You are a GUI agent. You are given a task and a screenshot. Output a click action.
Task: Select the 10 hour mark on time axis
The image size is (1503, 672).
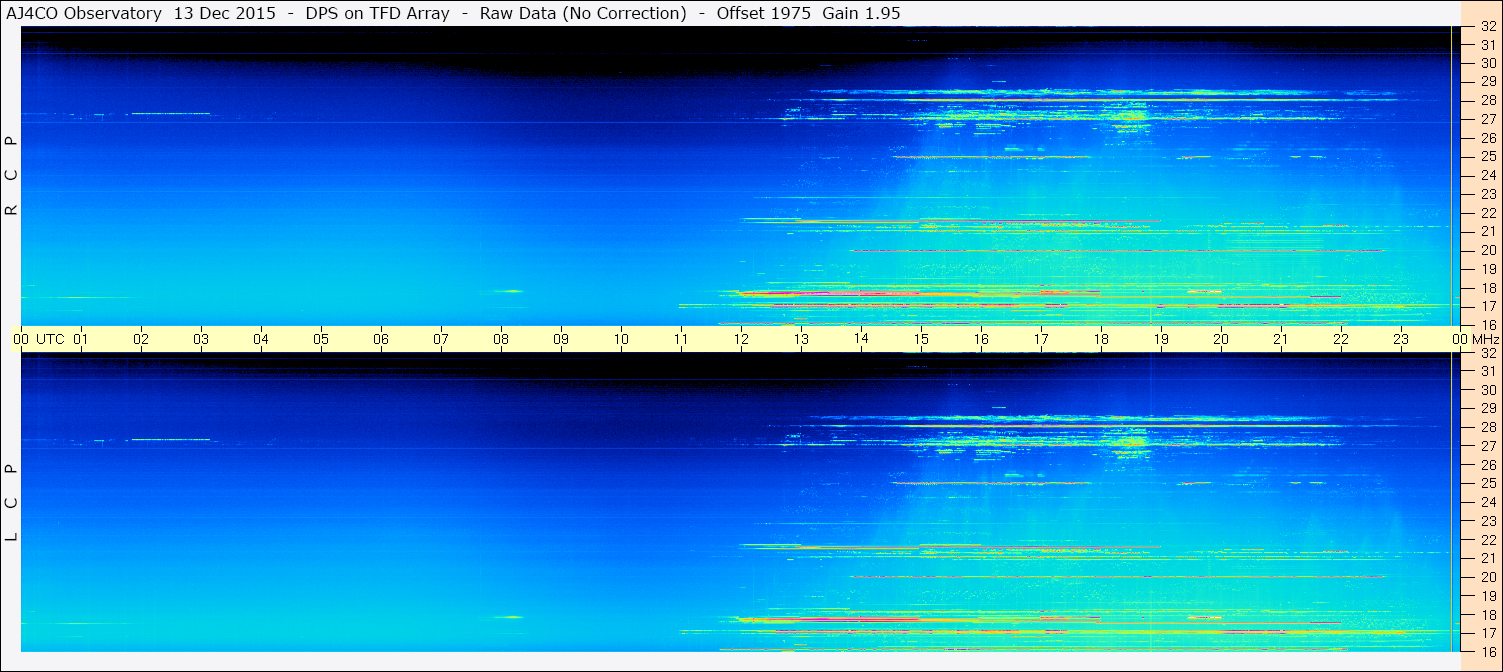pos(621,339)
